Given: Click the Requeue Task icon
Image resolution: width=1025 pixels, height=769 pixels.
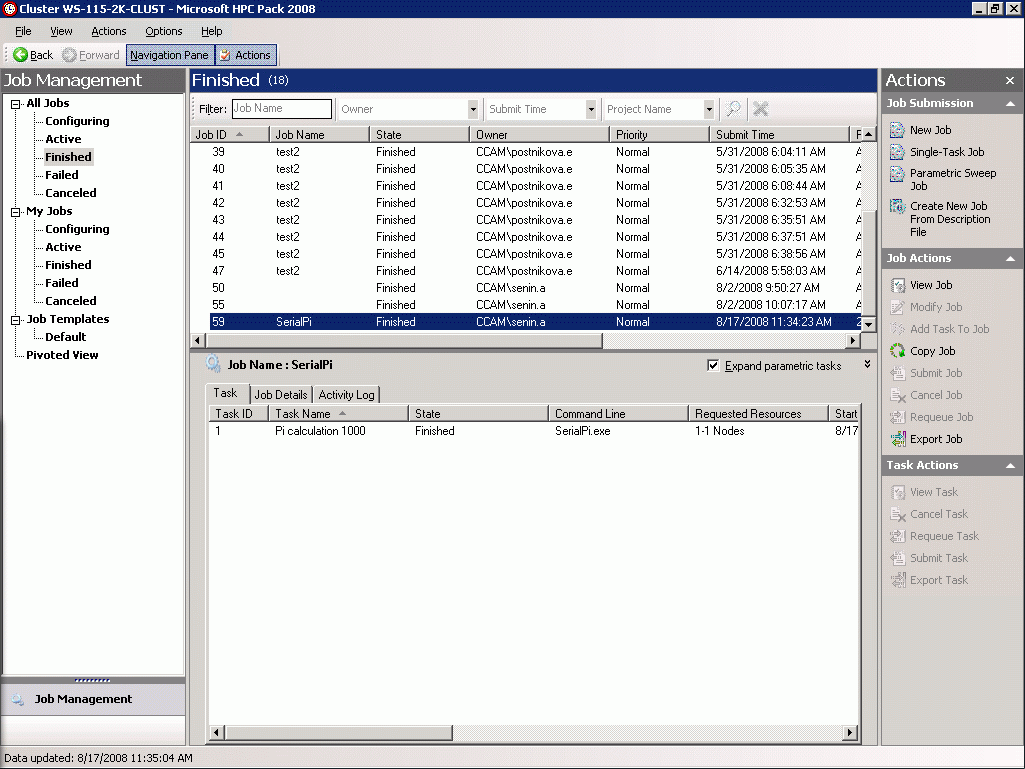Looking at the screenshot, I should pyautogui.click(x=898, y=536).
